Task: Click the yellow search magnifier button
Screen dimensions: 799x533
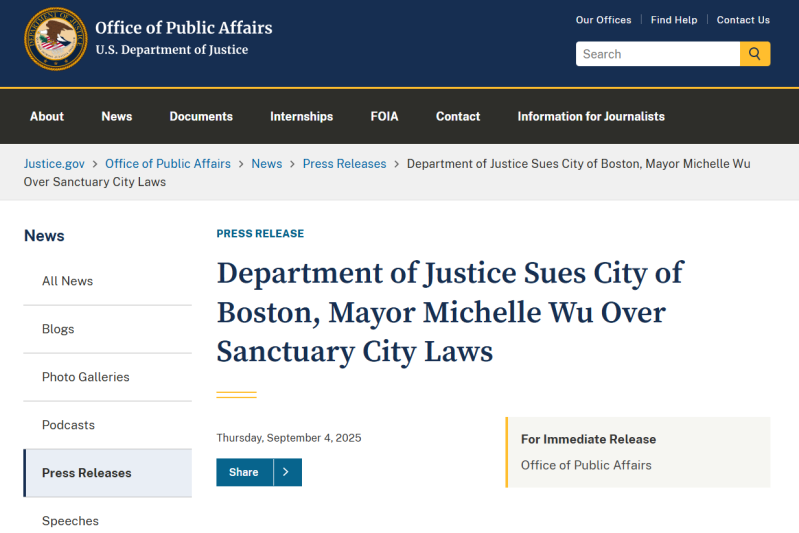Action: [x=755, y=54]
